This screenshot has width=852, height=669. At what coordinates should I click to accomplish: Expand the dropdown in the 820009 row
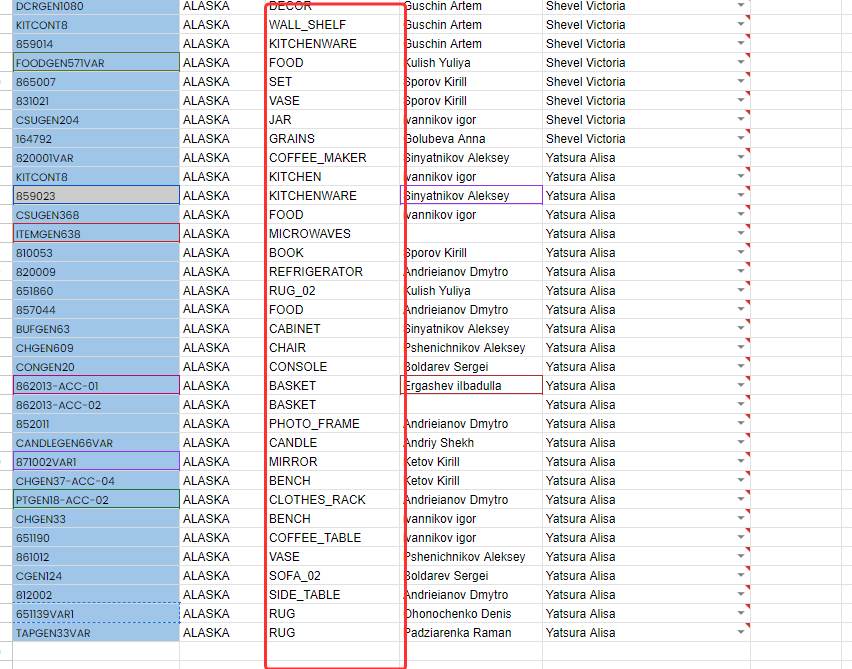pyautogui.click(x=741, y=271)
